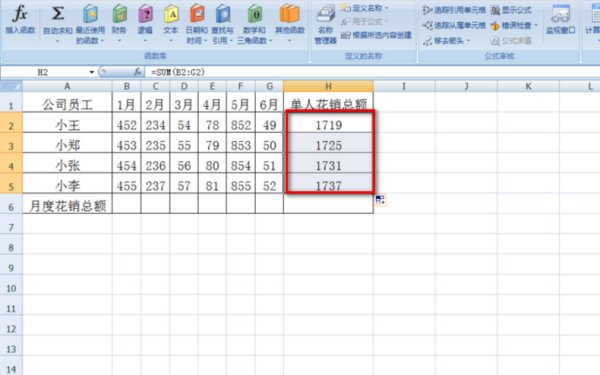Click Remove Arrows (移去箭头)
600x375 pixels.
pos(447,41)
